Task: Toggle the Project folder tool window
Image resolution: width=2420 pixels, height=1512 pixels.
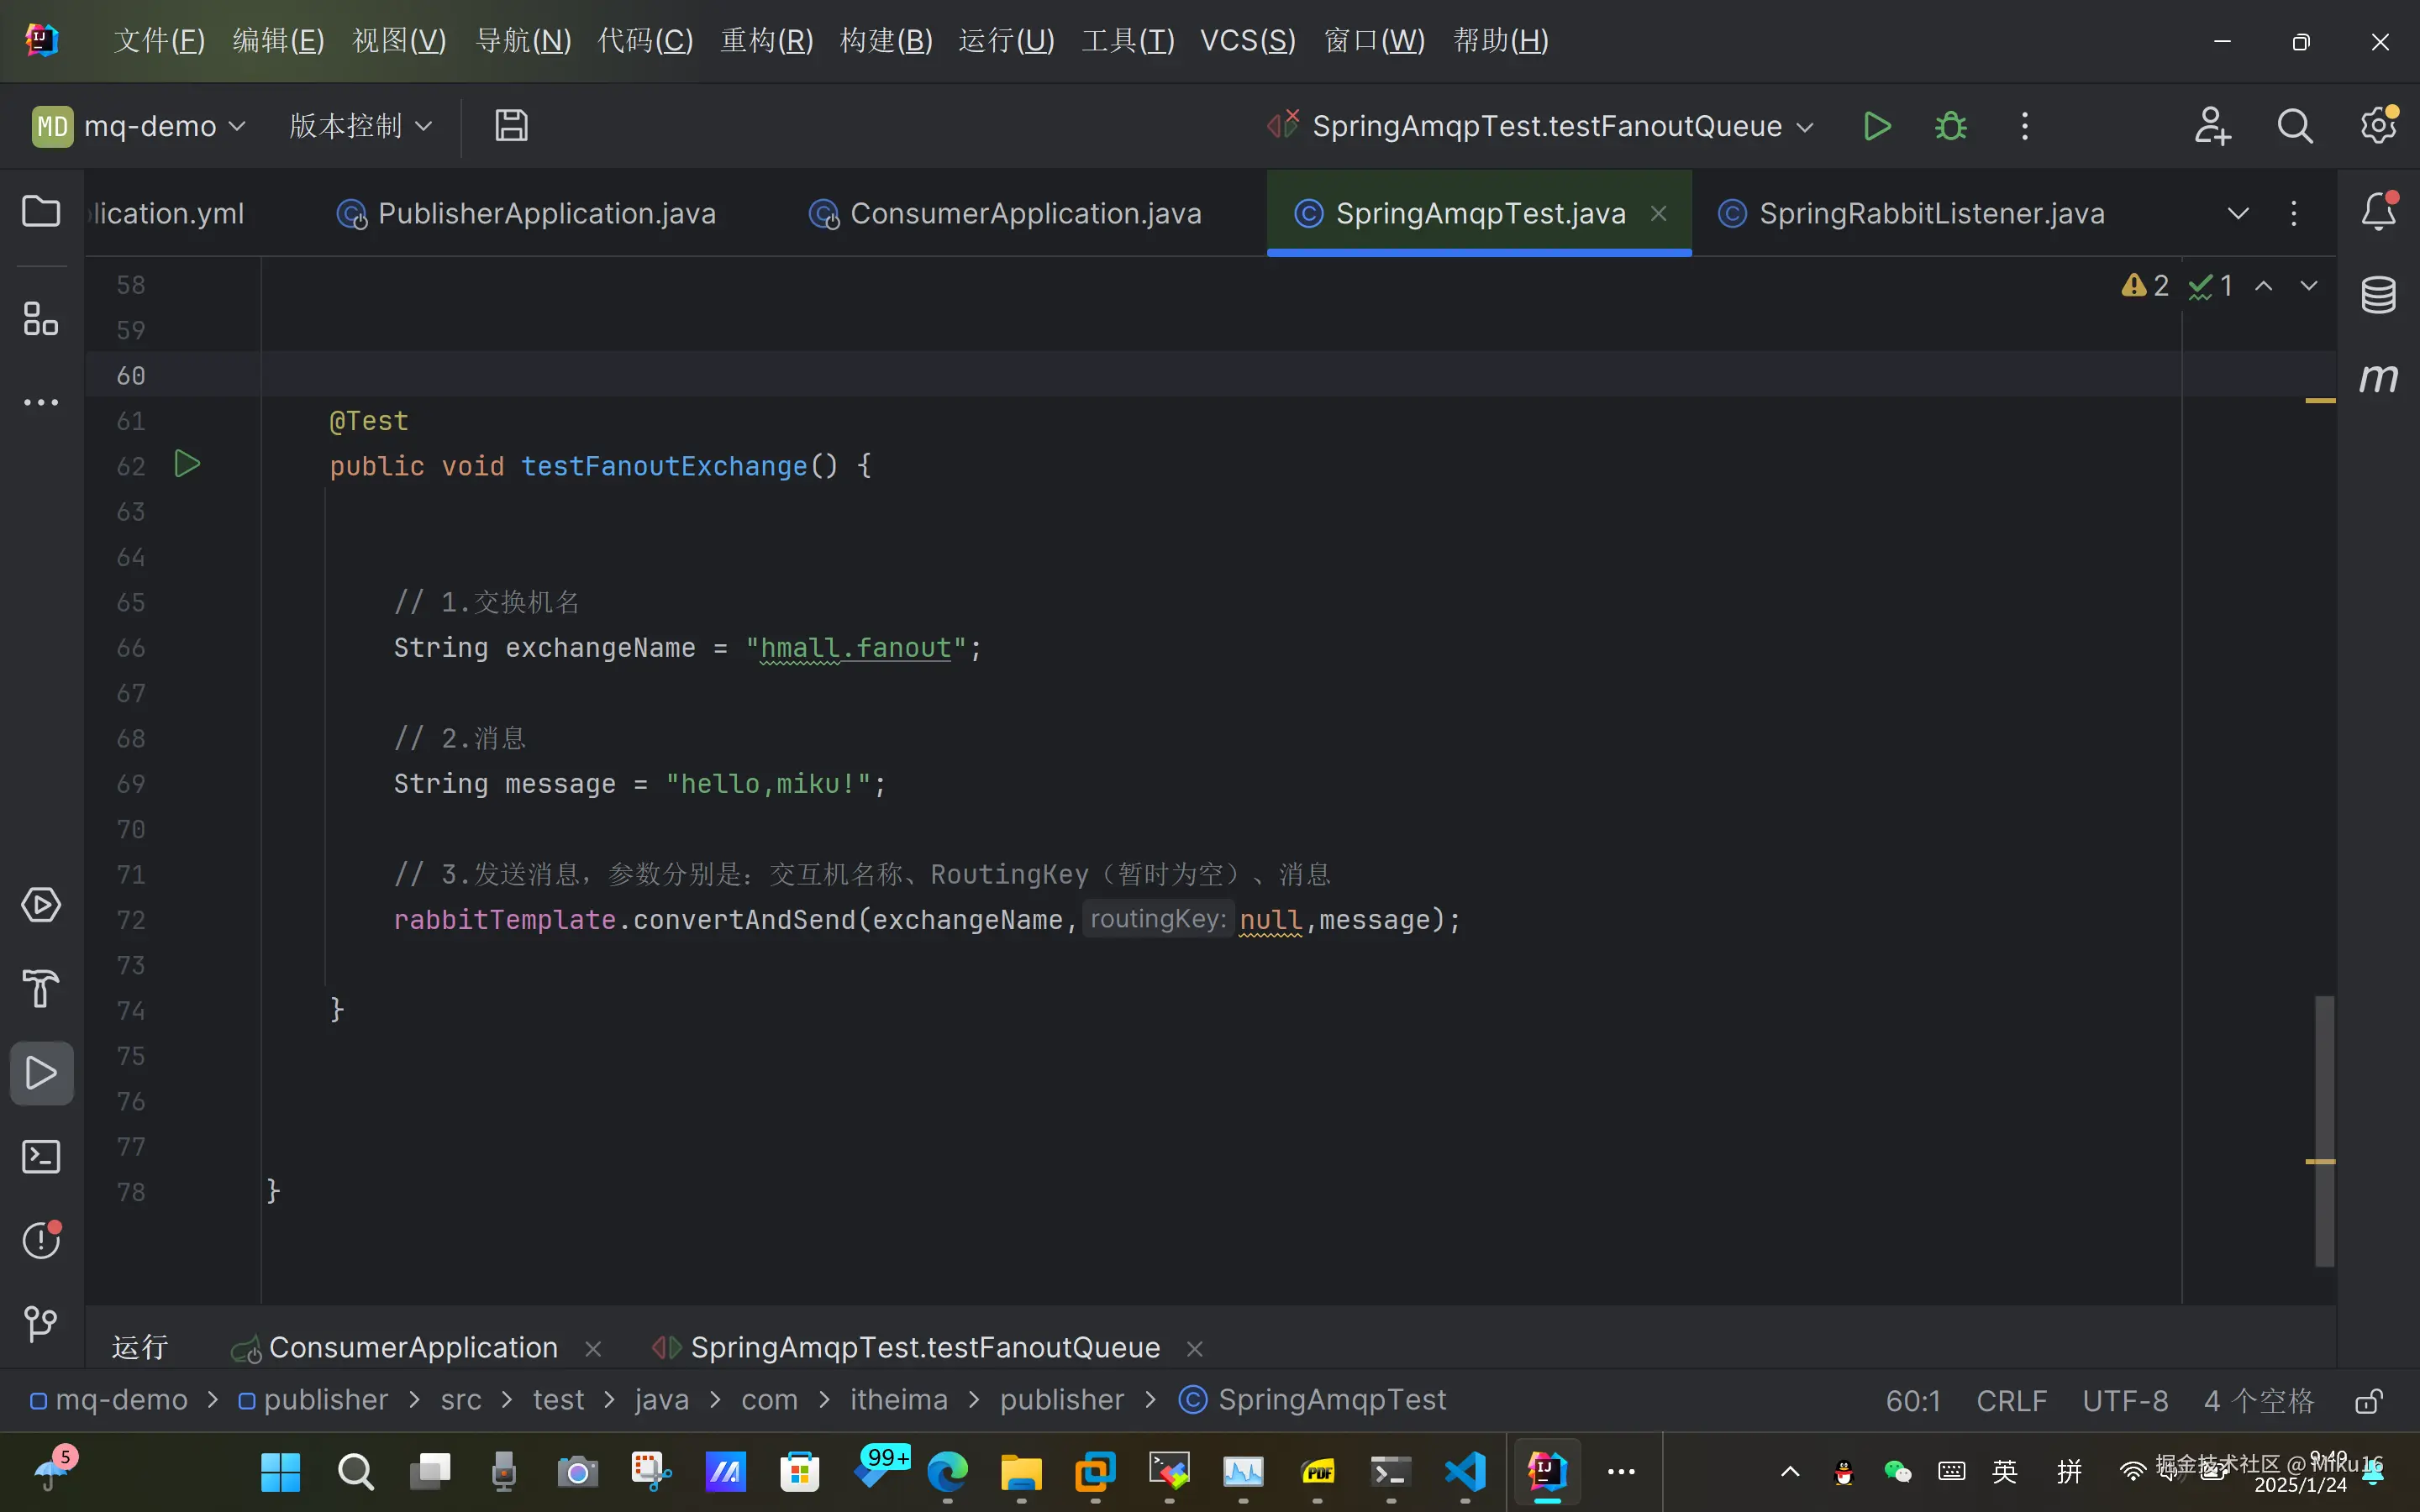Action: tap(41, 211)
